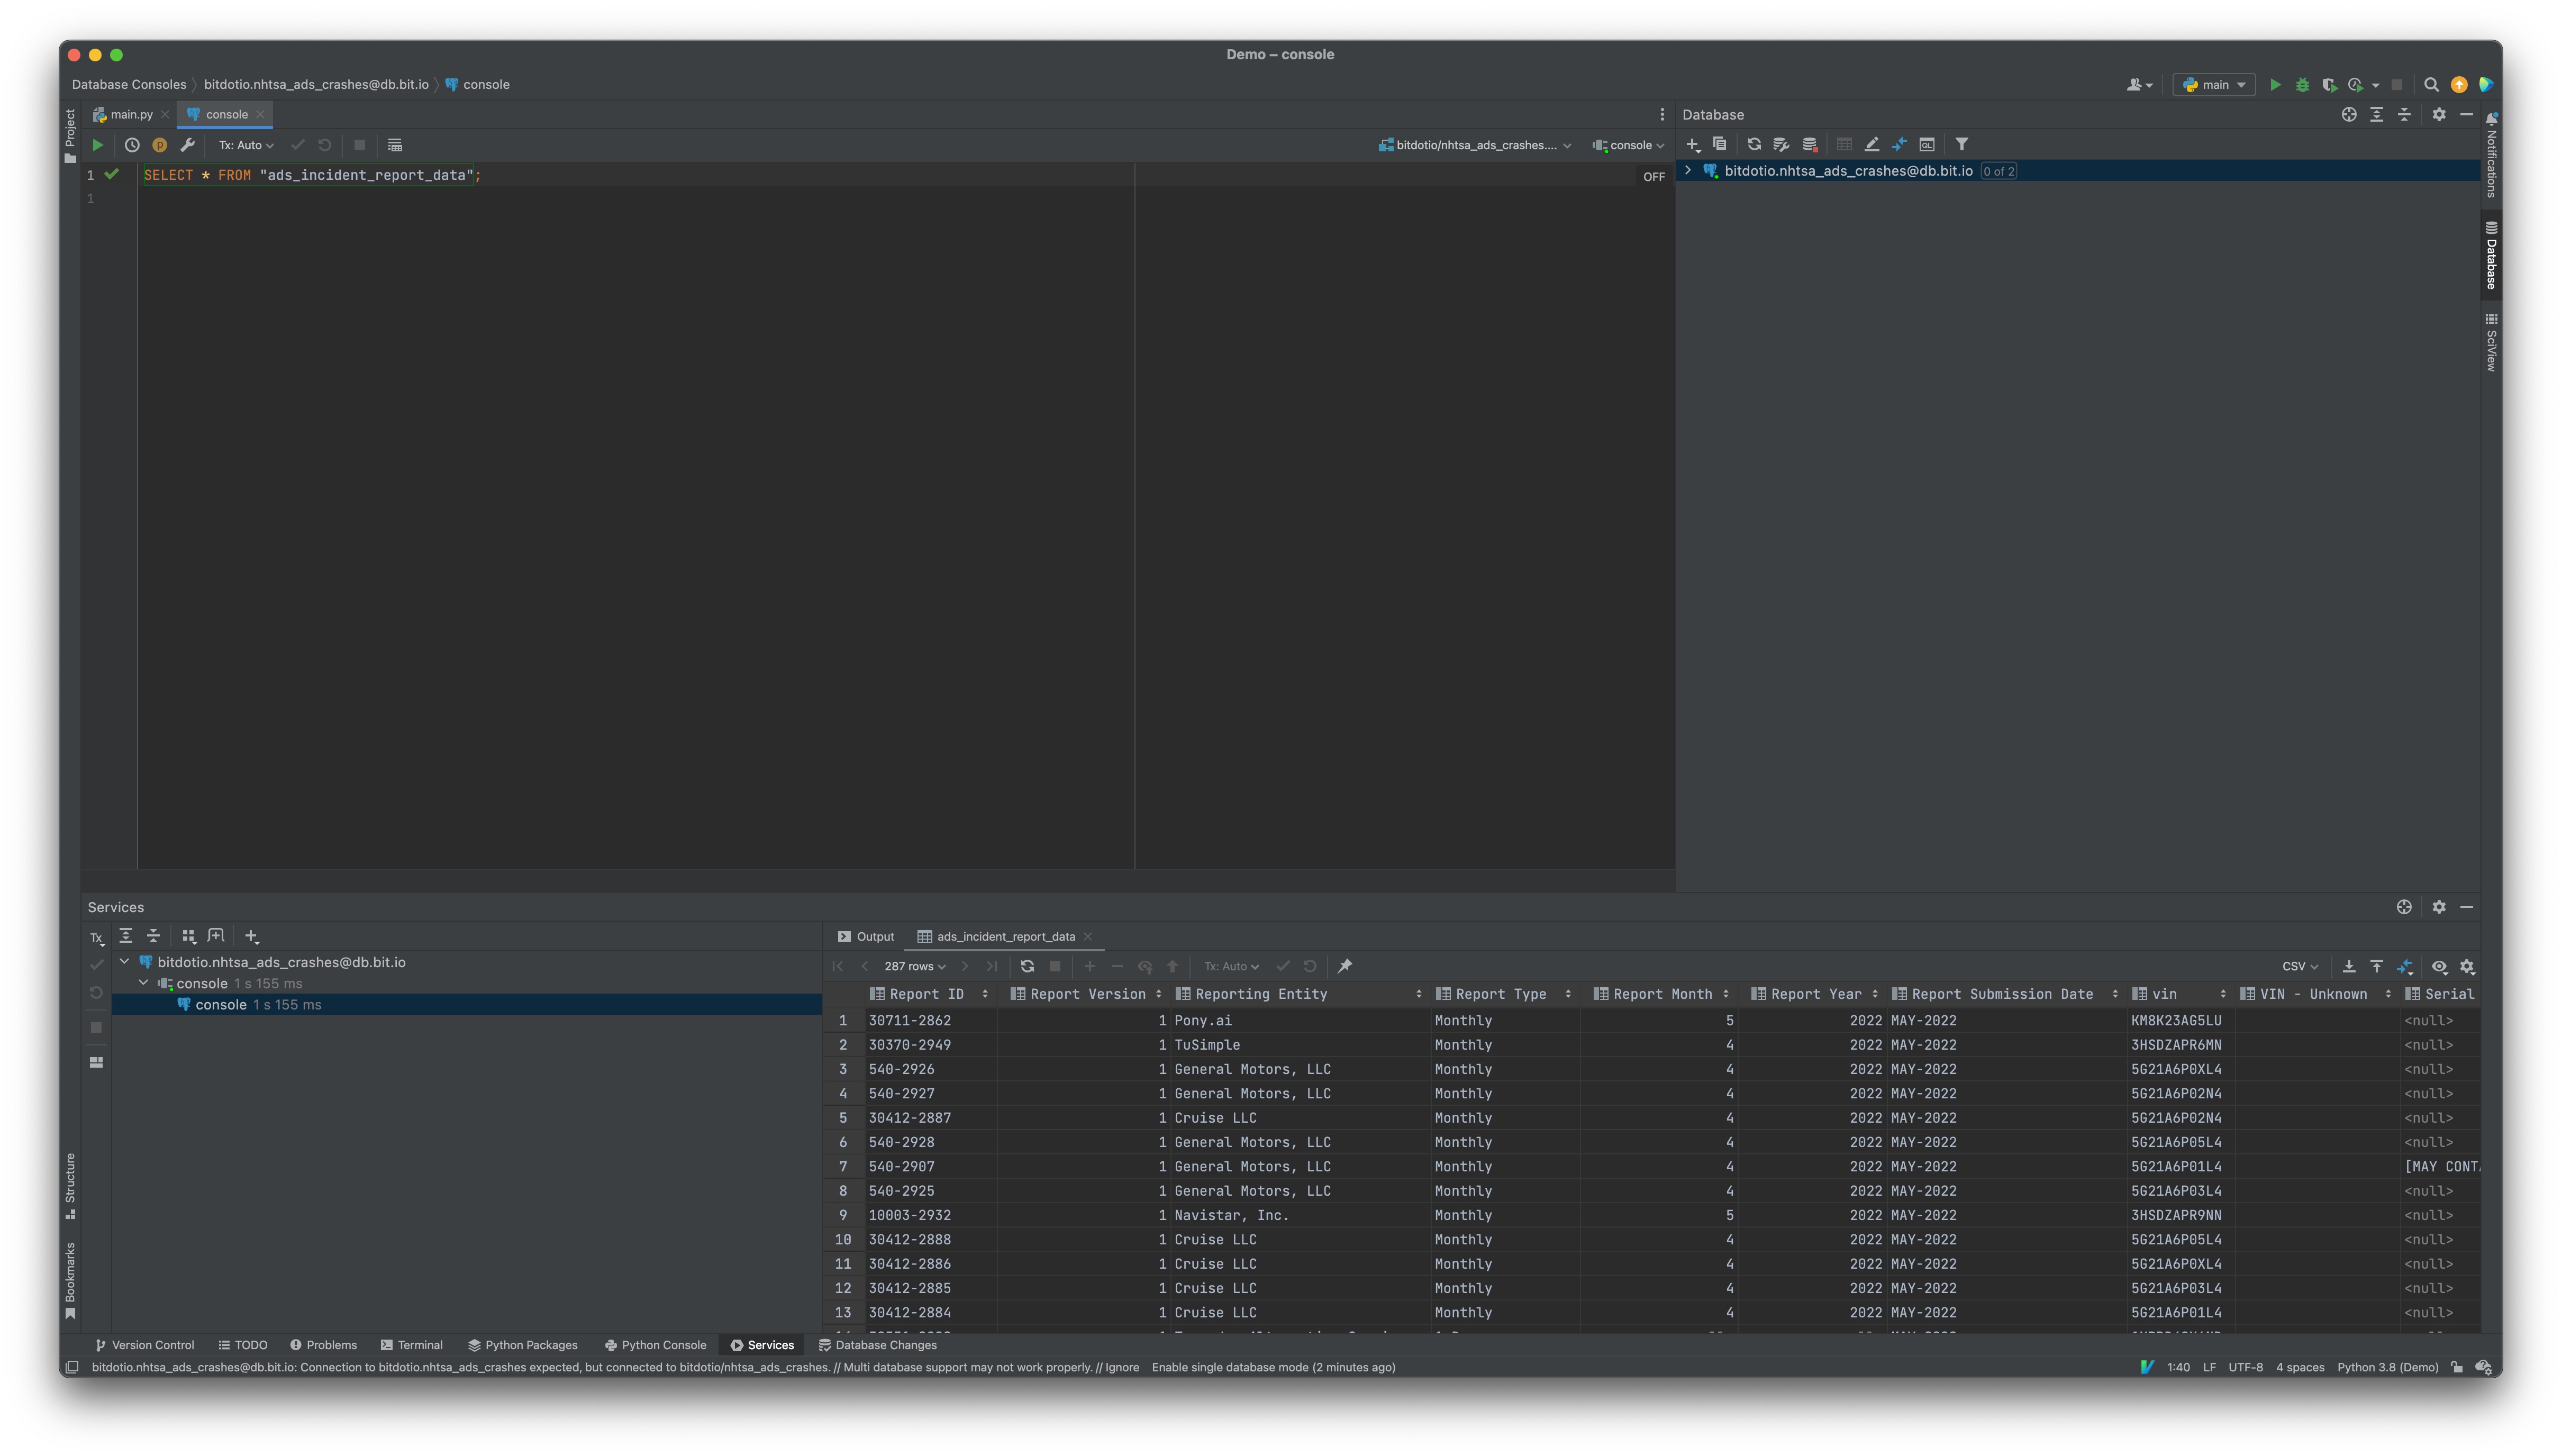
Task: Open the Output result tab
Action: pyautogui.click(x=866, y=936)
